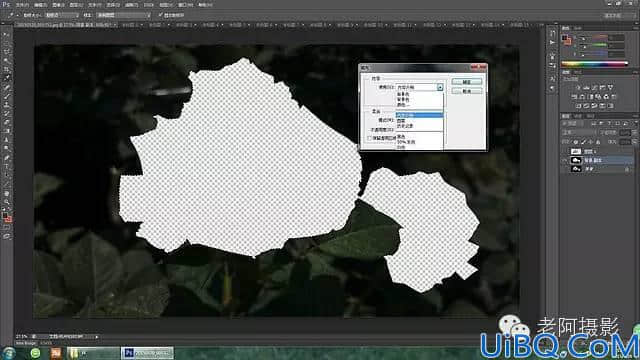Select the Pen tool in toolbar

pyautogui.click(x=7, y=158)
